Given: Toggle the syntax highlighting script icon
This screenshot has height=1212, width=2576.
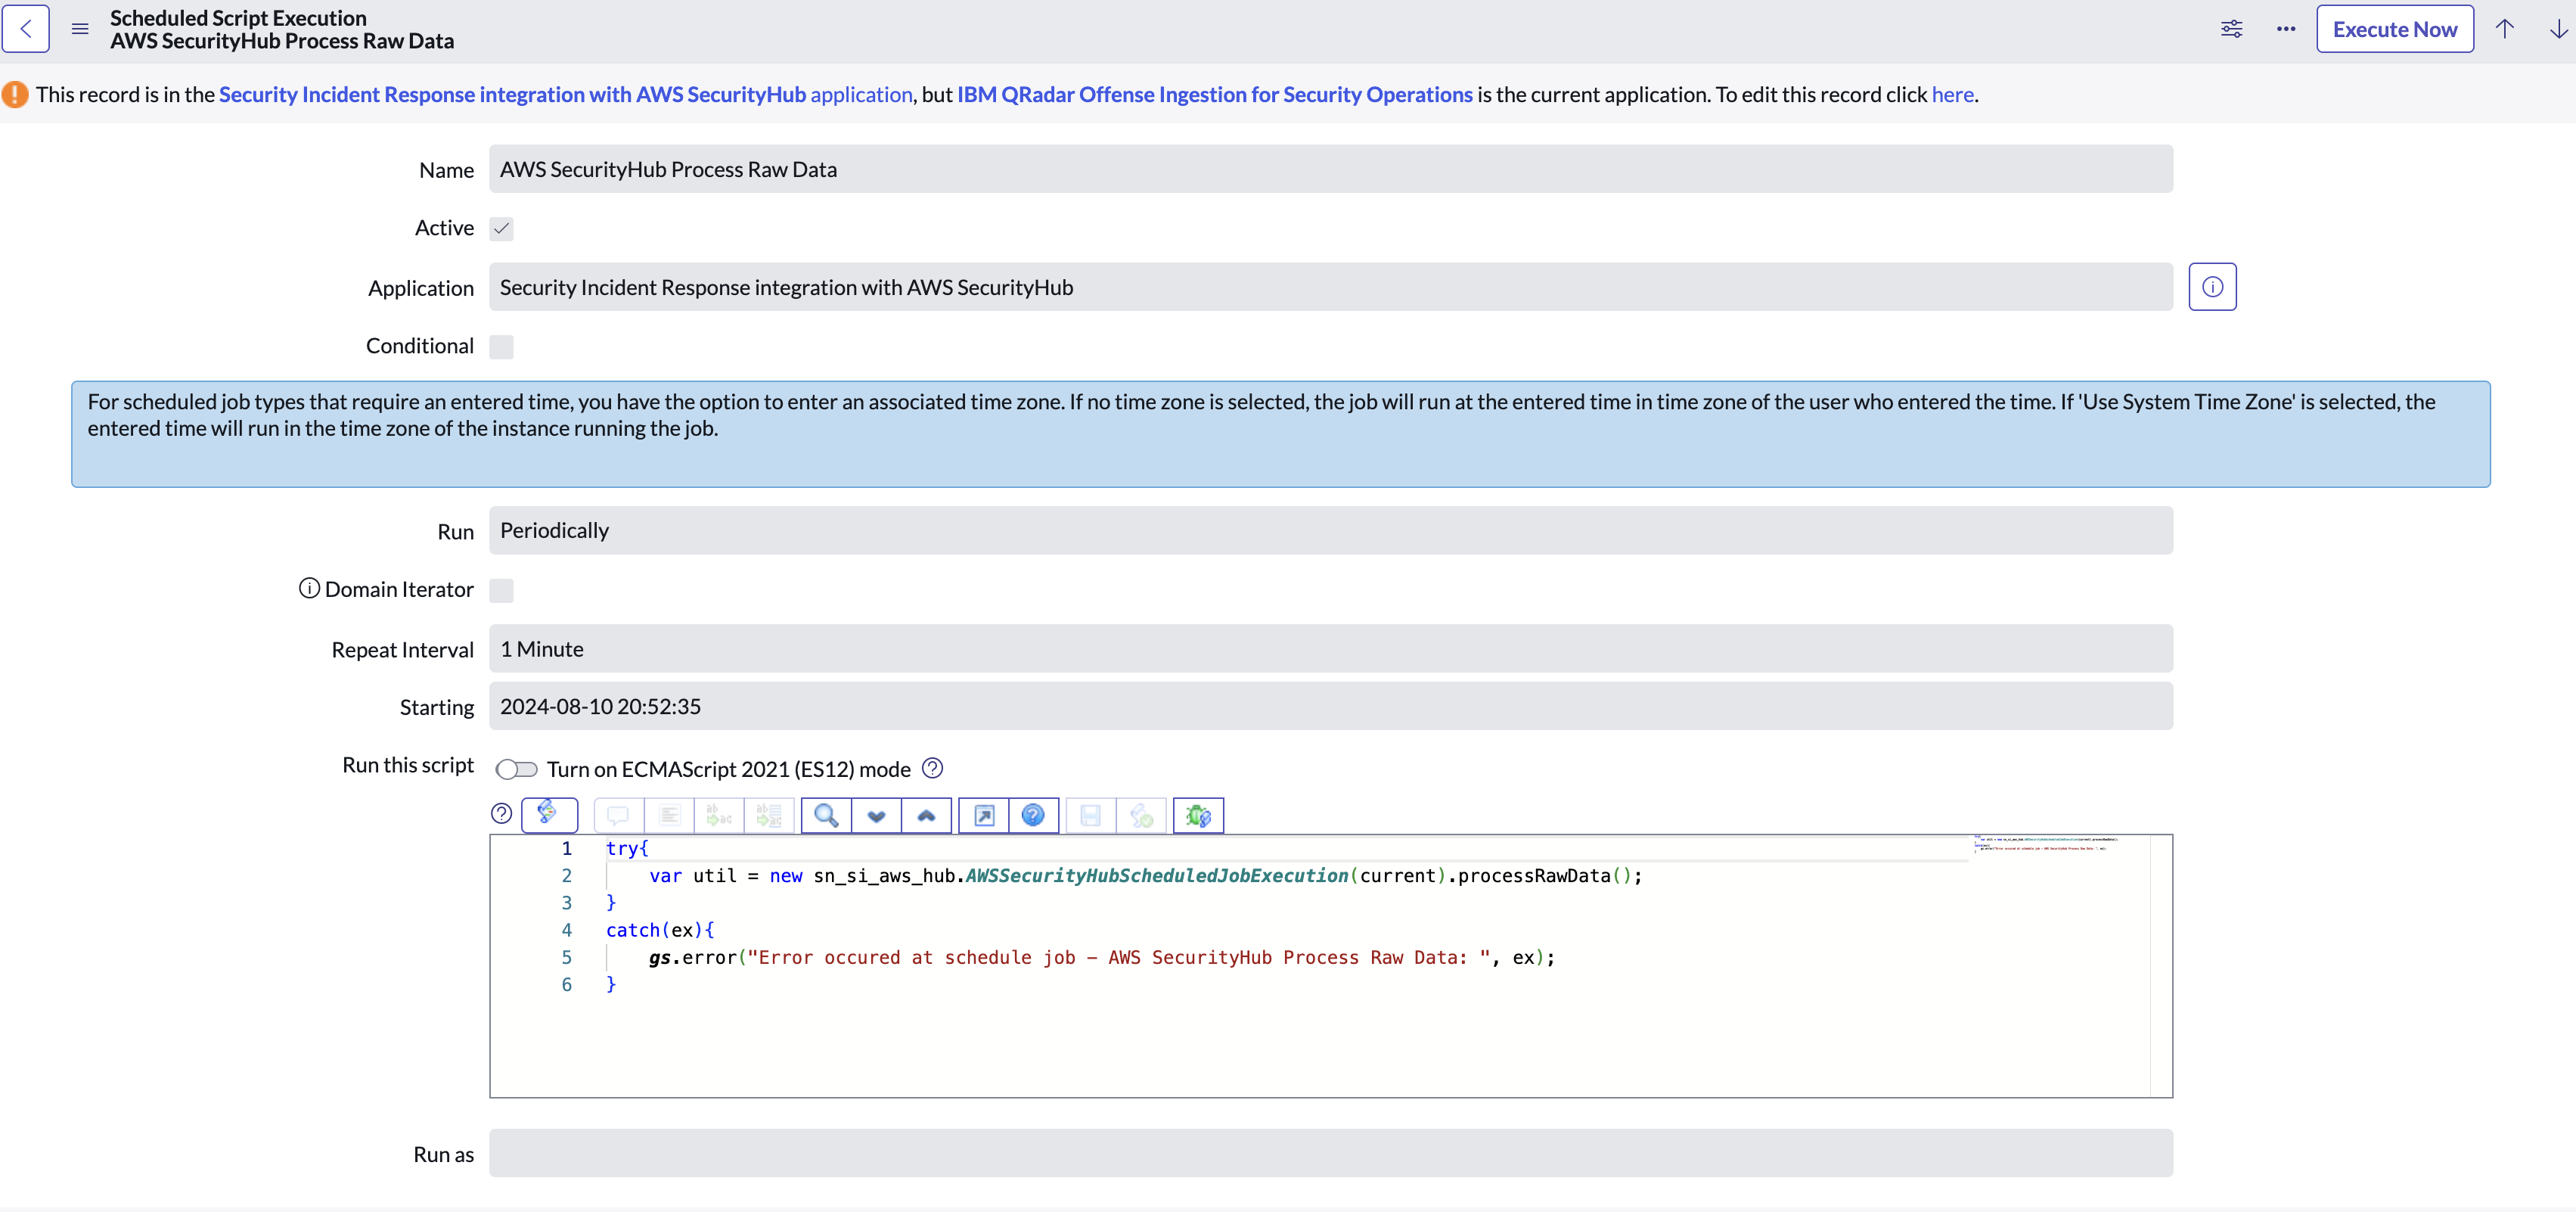Looking at the screenshot, I should click(549, 814).
